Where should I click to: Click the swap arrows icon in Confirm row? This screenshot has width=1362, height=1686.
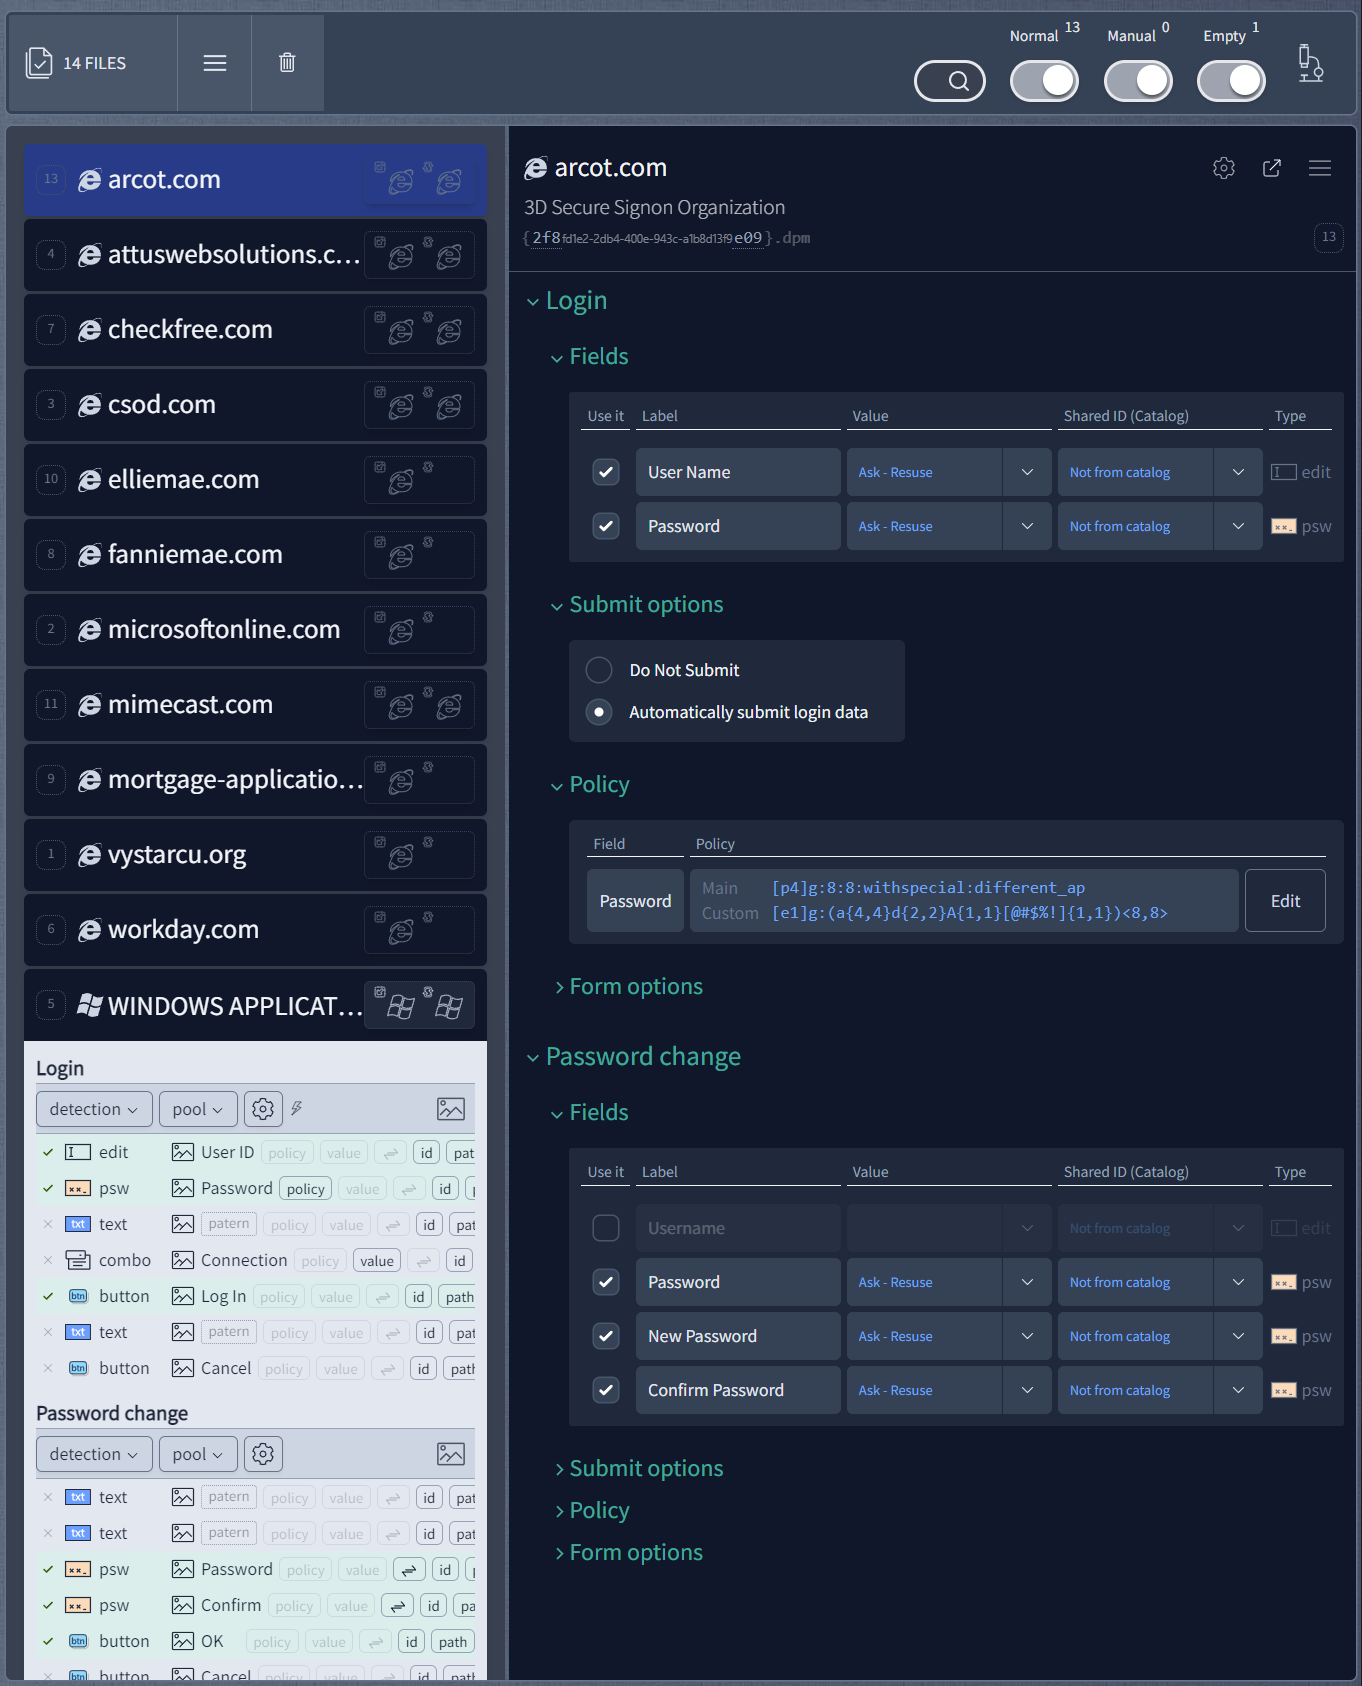point(397,1606)
